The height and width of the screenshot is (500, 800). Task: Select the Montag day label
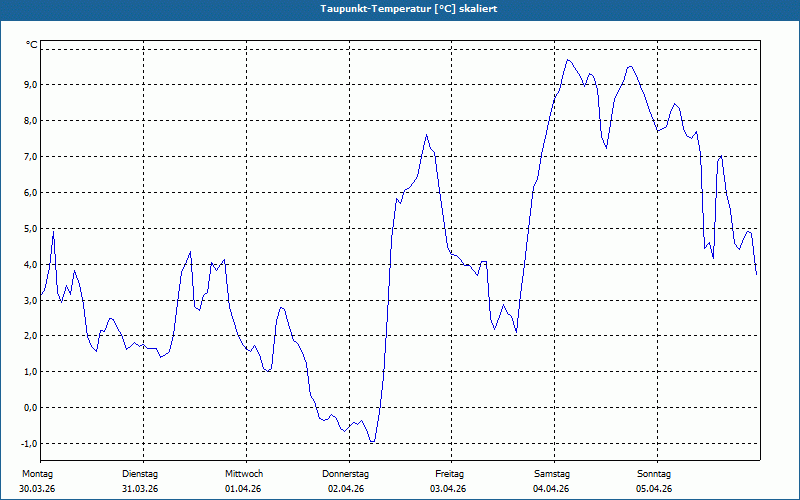click(37, 474)
